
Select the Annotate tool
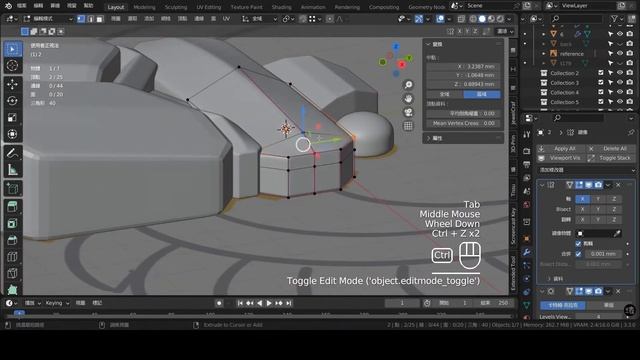coord(12,153)
